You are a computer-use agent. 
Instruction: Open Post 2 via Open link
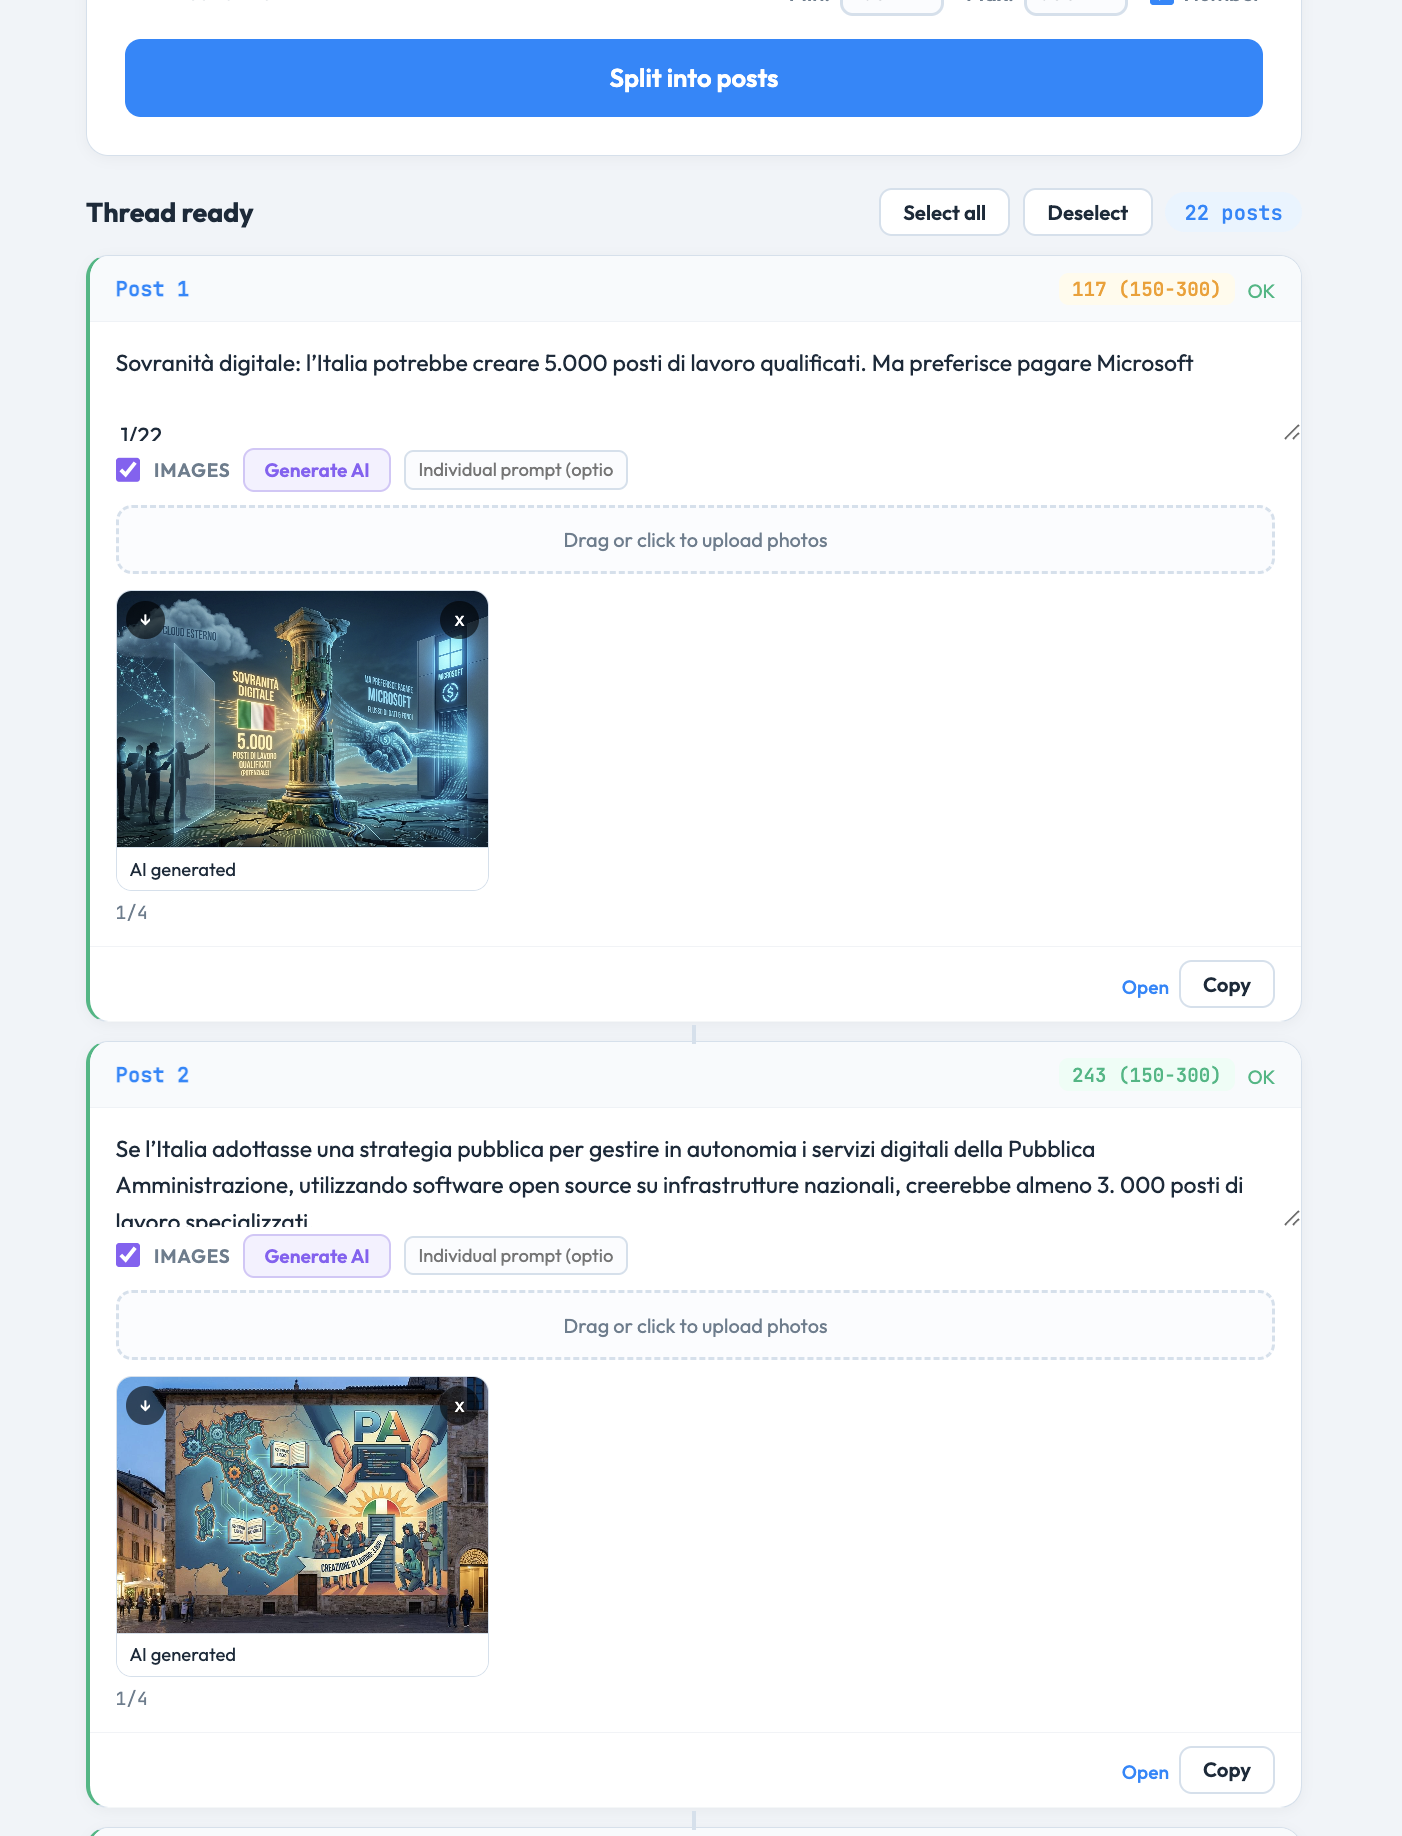coord(1144,1772)
